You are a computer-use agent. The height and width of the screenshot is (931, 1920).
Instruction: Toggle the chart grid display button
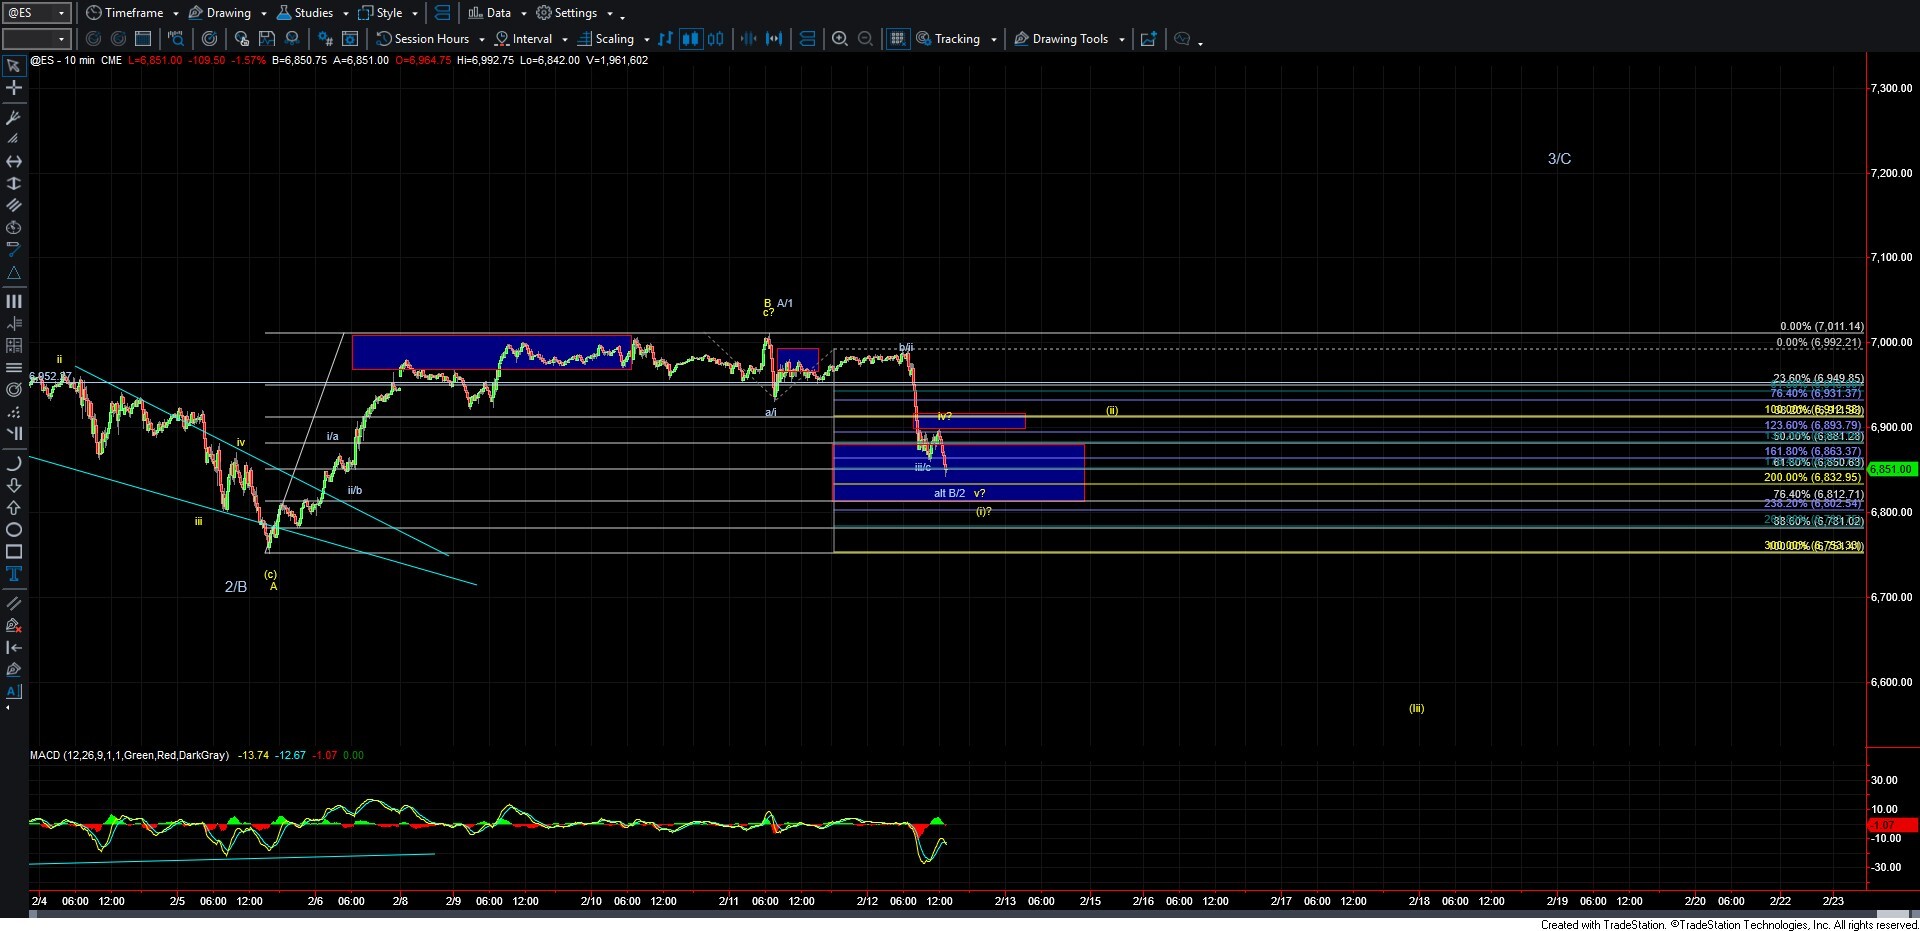[x=898, y=39]
